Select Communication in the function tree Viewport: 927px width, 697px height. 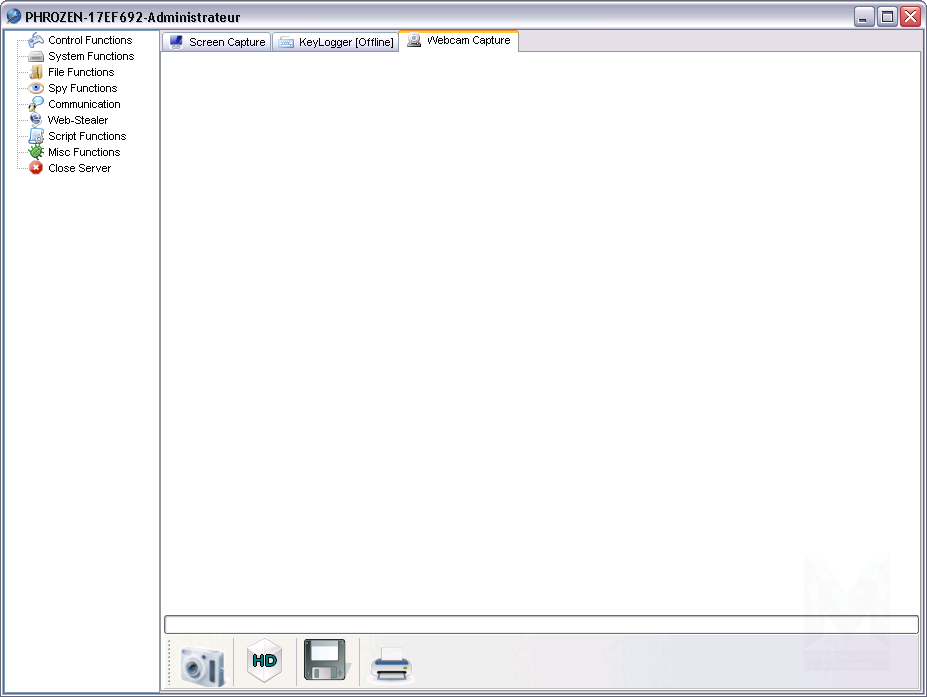pos(84,104)
